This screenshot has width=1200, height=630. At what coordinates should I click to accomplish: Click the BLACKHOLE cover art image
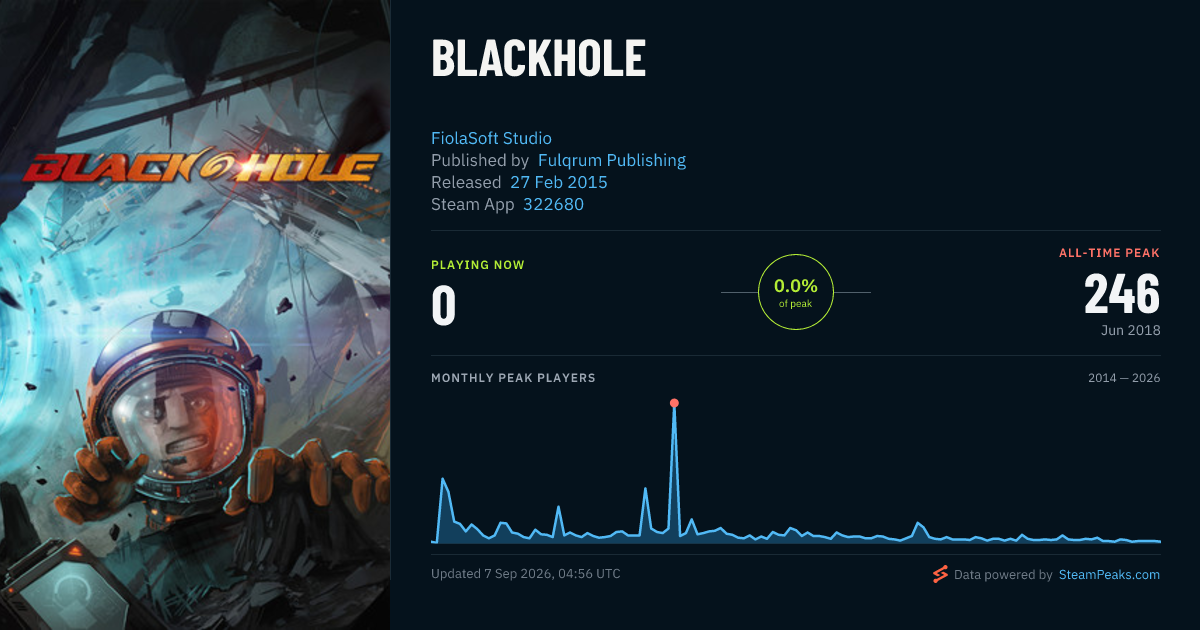pos(195,315)
